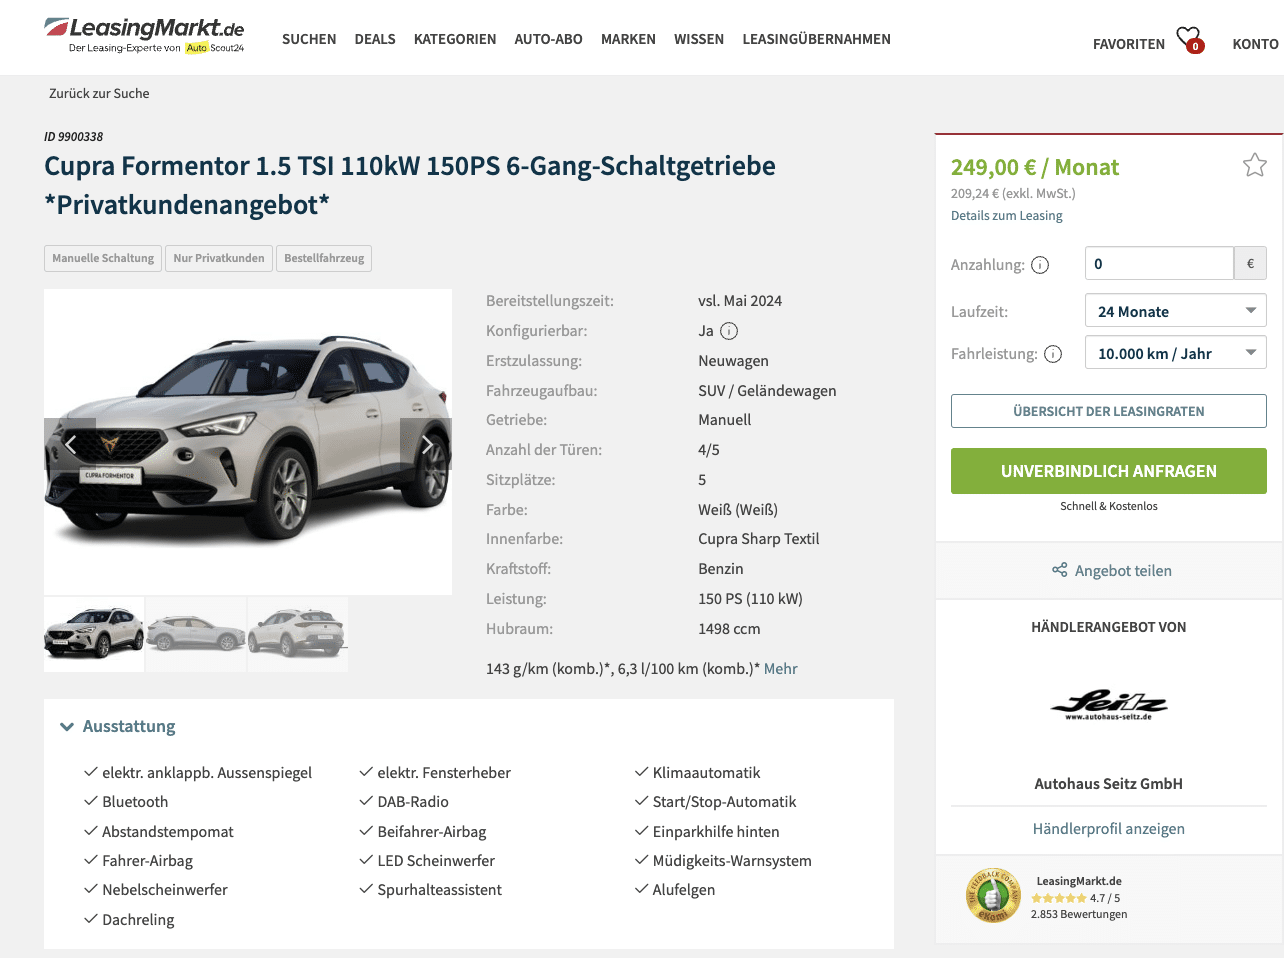1284x958 pixels.
Task: Click the share icon next to Angebot teilen
Action: coord(1060,570)
